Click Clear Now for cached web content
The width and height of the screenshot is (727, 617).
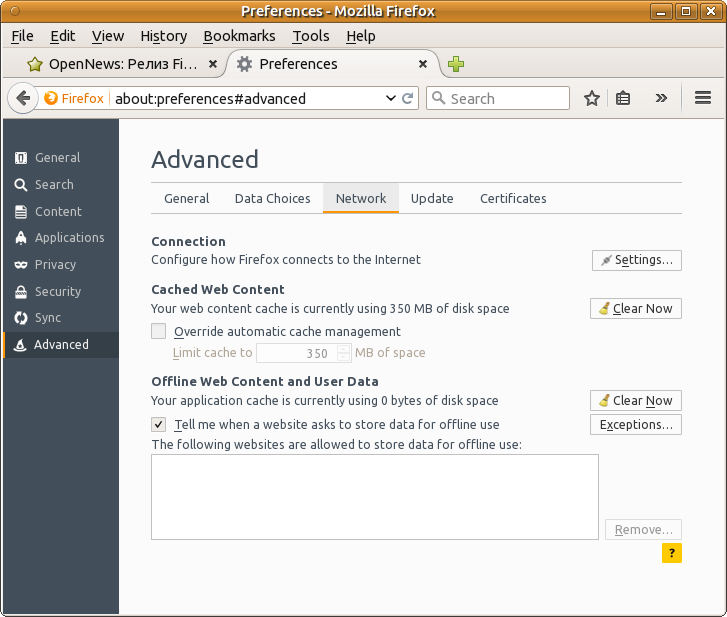[x=636, y=309]
